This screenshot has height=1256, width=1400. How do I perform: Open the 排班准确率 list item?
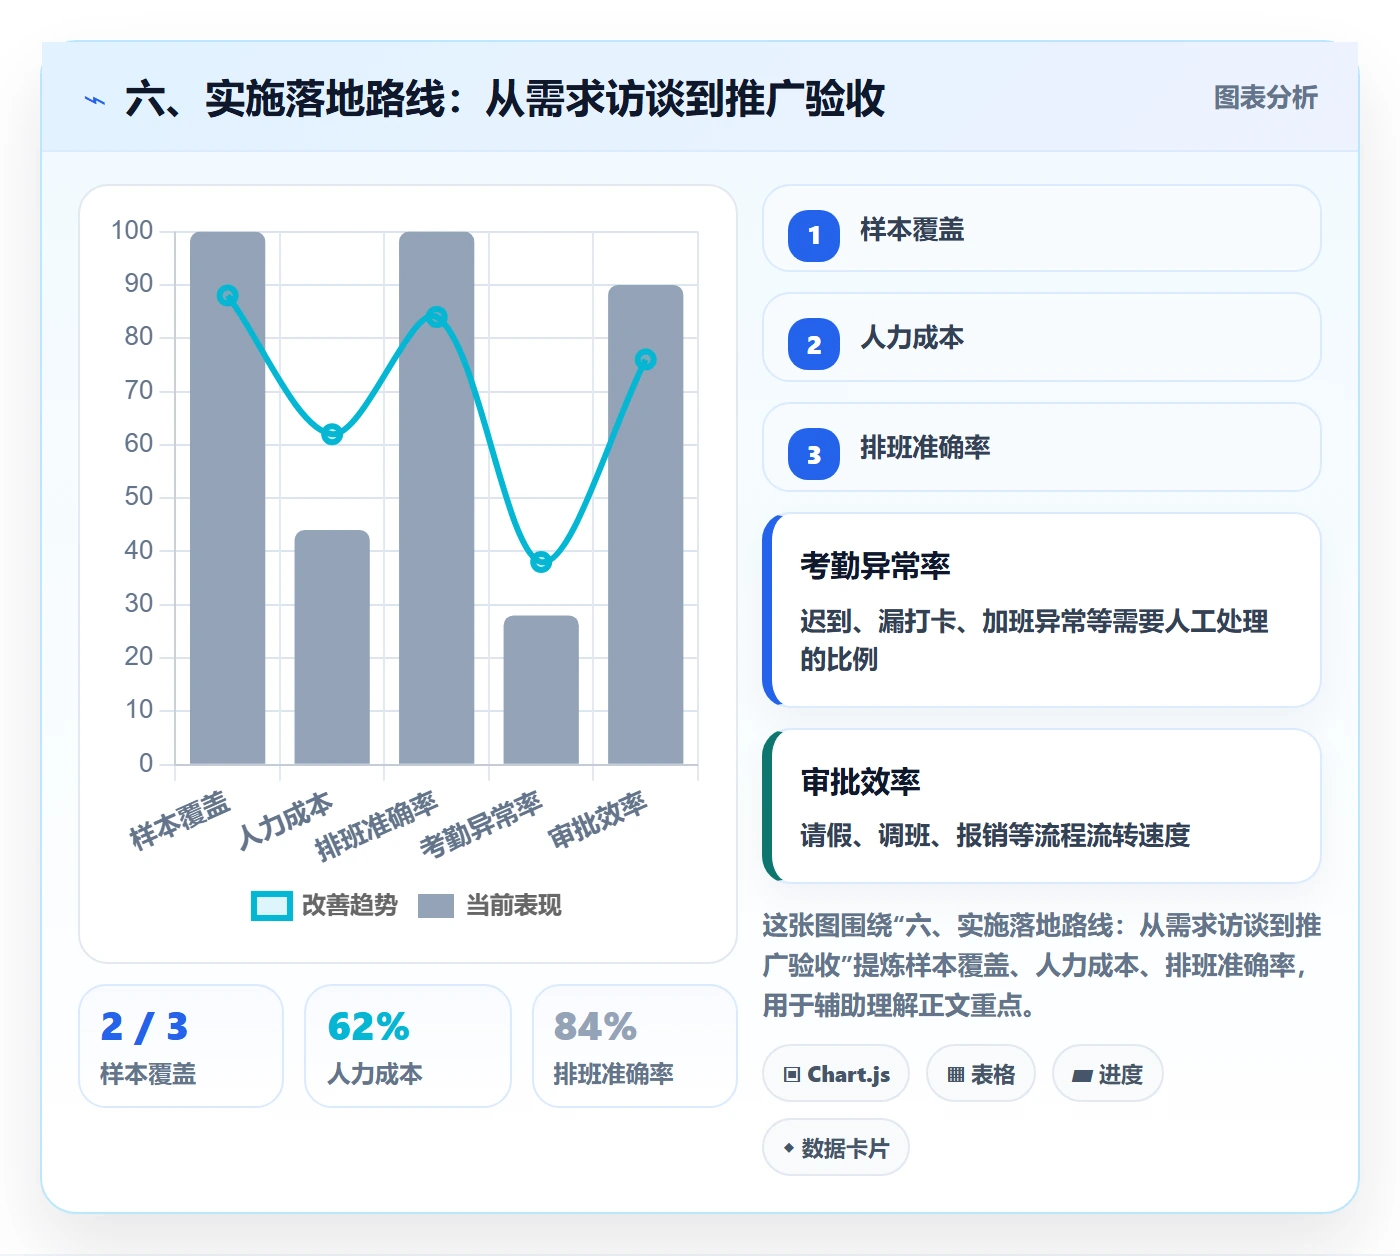pos(1042,447)
